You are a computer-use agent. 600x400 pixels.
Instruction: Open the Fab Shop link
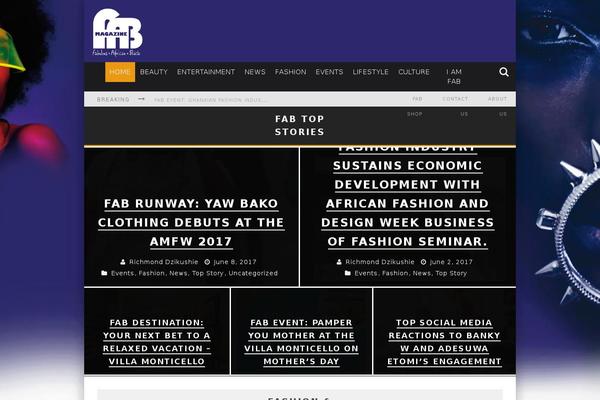(x=415, y=106)
